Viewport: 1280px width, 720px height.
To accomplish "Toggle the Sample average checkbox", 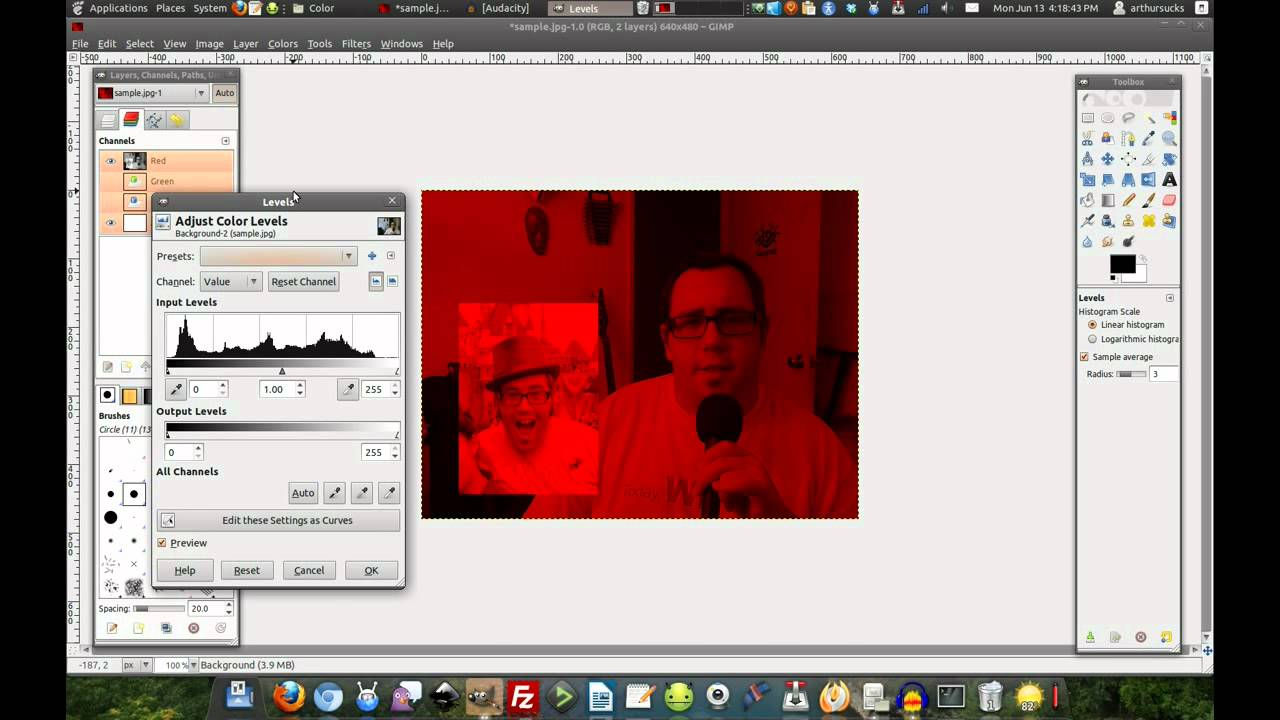I will (1084, 357).
